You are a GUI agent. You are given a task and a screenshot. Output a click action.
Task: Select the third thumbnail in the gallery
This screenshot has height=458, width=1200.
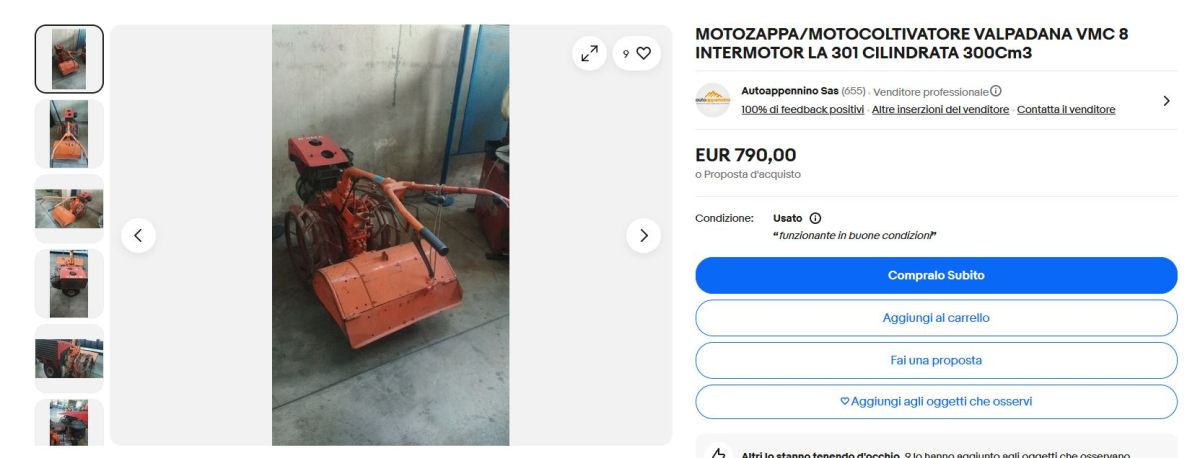click(69, 209)
